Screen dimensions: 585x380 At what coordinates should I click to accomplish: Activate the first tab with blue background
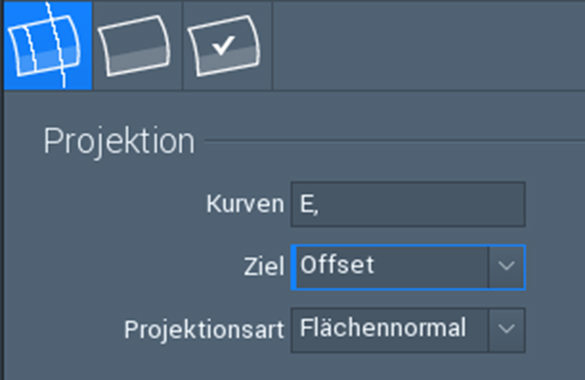48,45
